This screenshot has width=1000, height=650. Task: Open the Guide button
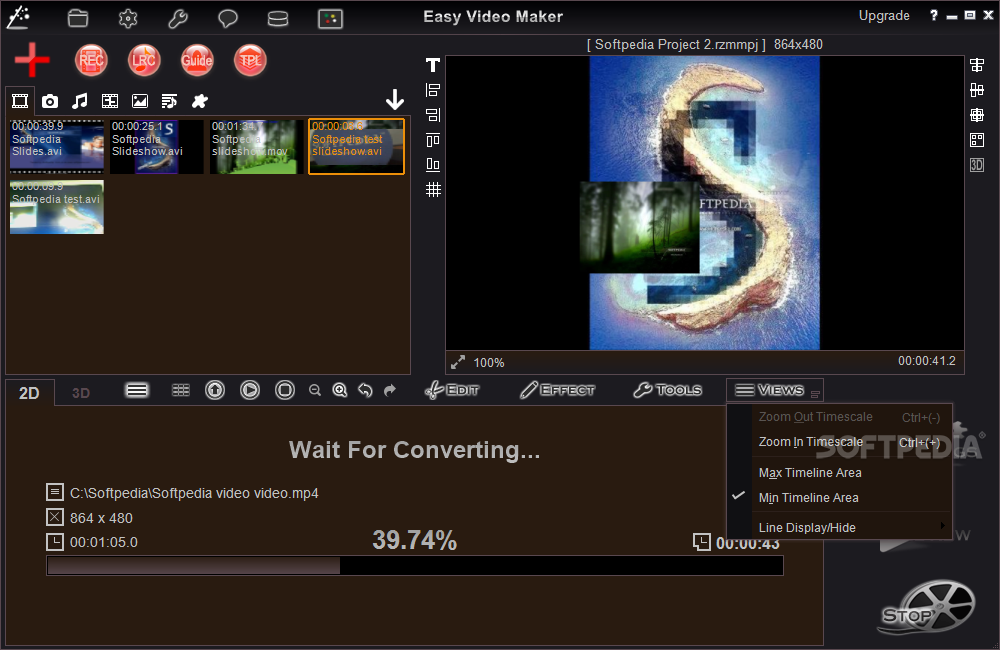tap(197, 61)
